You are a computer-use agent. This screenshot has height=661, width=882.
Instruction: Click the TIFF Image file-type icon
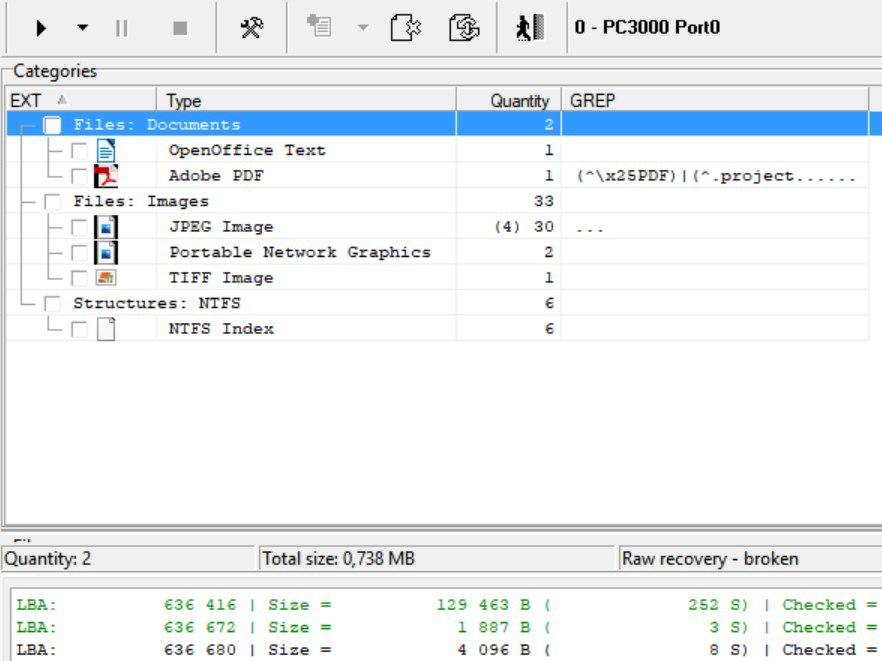point(106,278)
